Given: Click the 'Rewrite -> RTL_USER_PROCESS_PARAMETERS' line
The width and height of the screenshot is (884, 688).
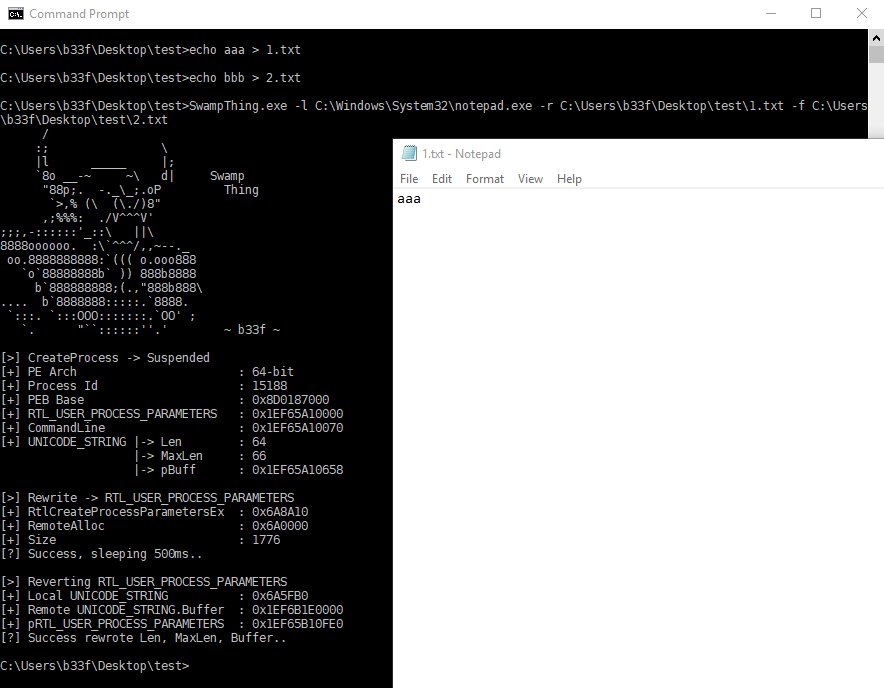Looking at the screenshot, I should [147, 497].
